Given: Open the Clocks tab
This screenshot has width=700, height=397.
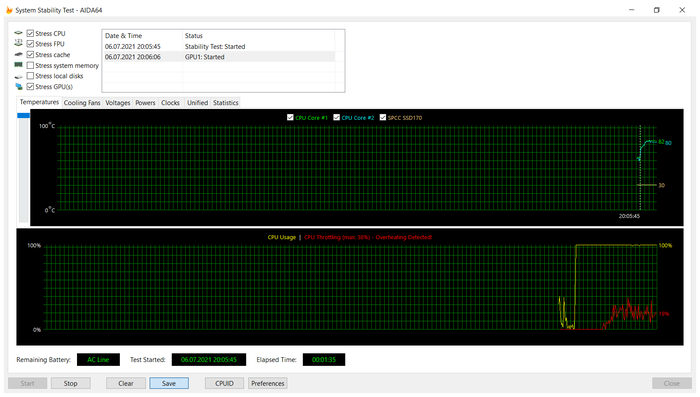Looking at the screenshot, I should pos(170,103).
